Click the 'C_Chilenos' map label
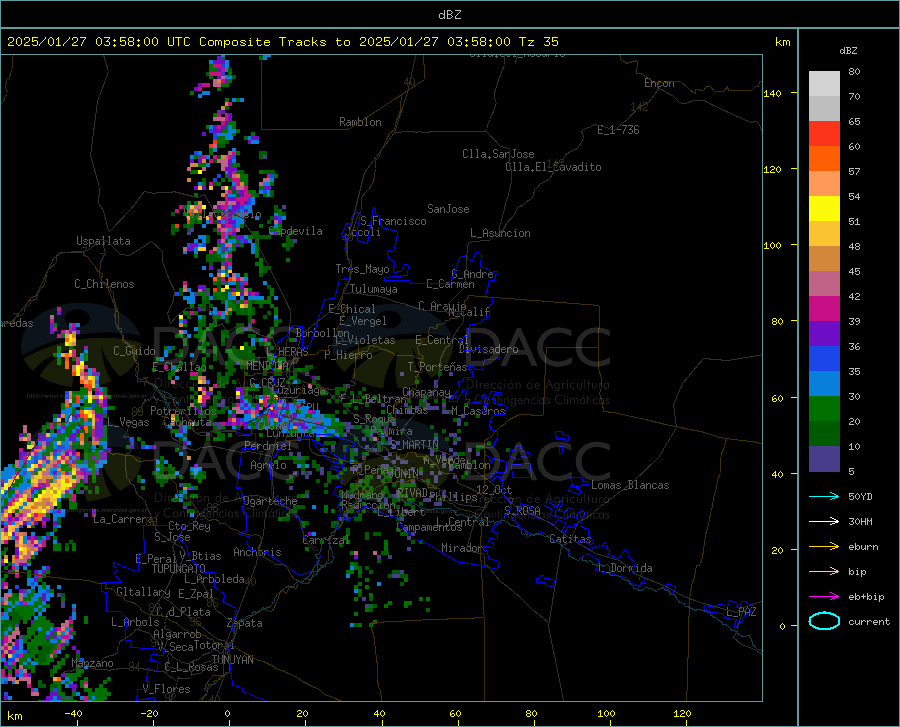This screenshot has width=900, height=727. [x=104, y=284]
